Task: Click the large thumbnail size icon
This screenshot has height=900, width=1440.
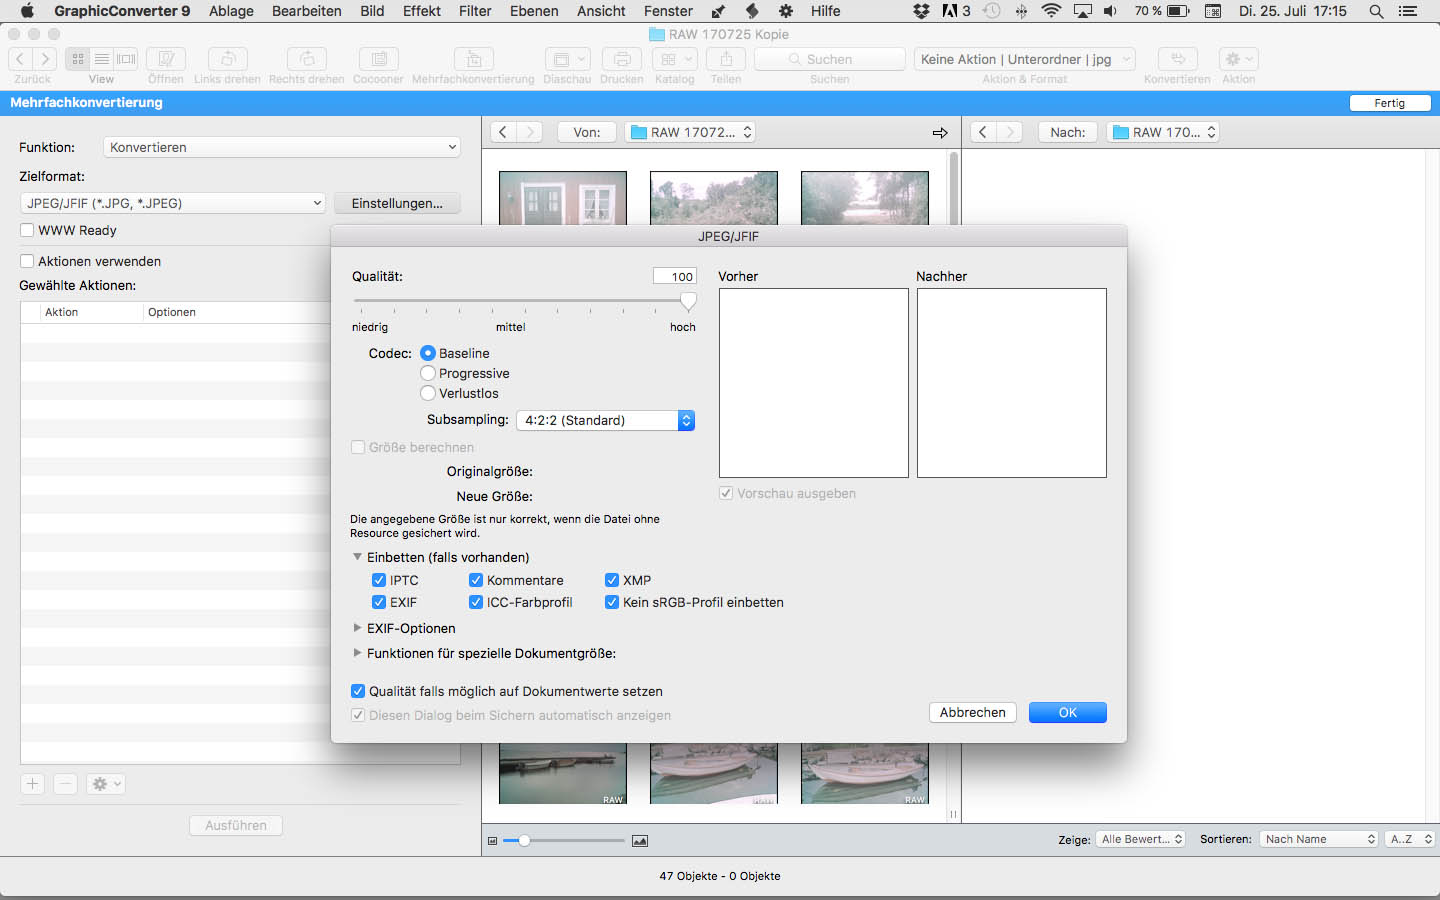Action: [x=640, y=841]
